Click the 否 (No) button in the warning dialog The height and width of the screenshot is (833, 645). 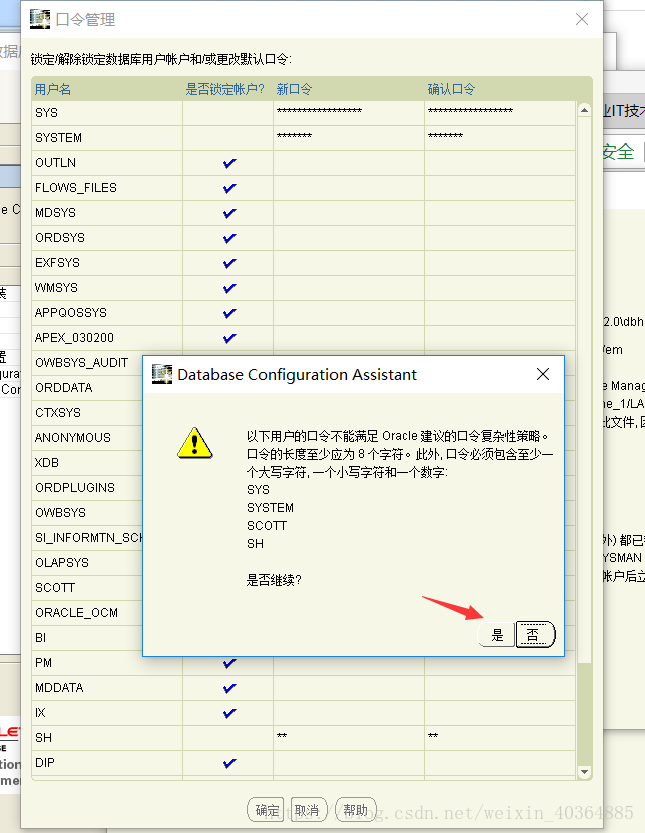(535, 635)
